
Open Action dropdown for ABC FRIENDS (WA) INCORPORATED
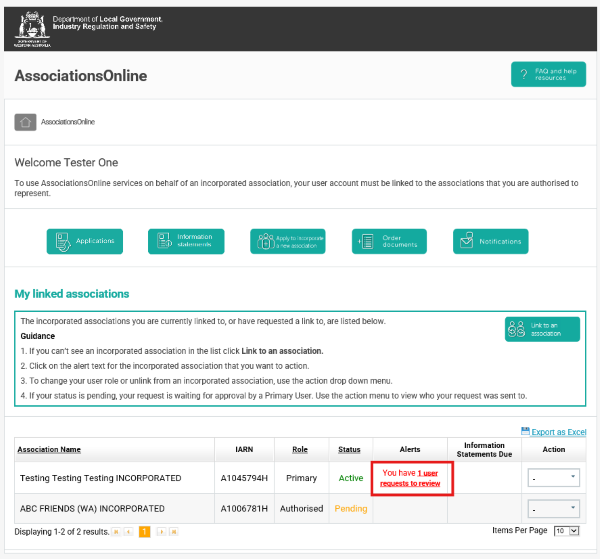554,509
